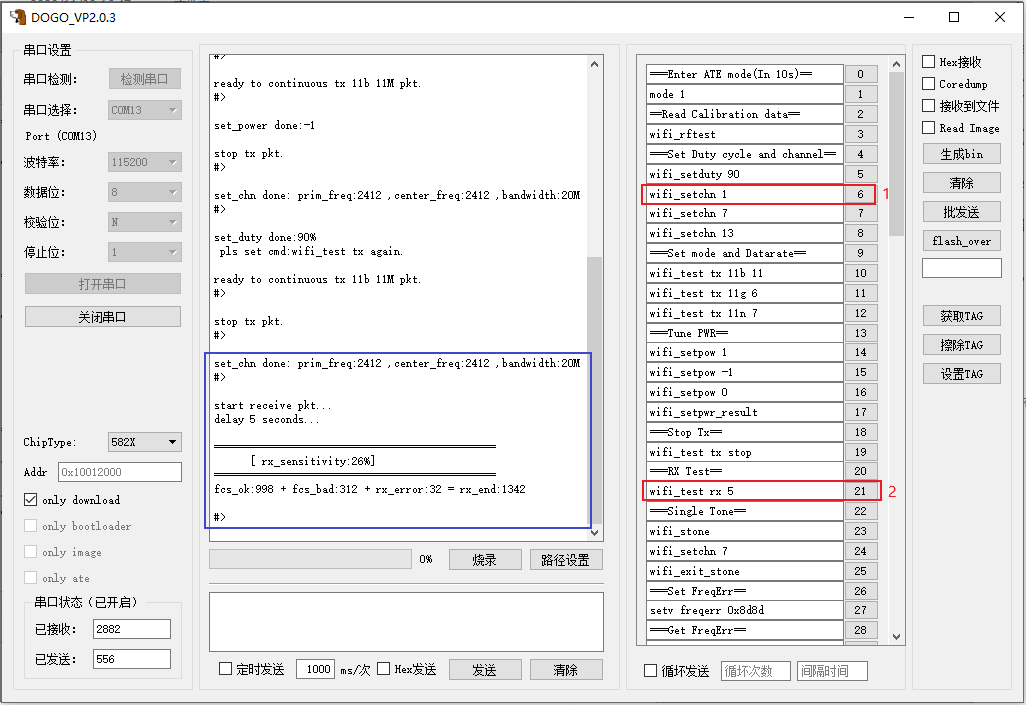Click the Addr 0x10012000 input field
Viewport: 1026px width, 705px height.
pos(120,472)
